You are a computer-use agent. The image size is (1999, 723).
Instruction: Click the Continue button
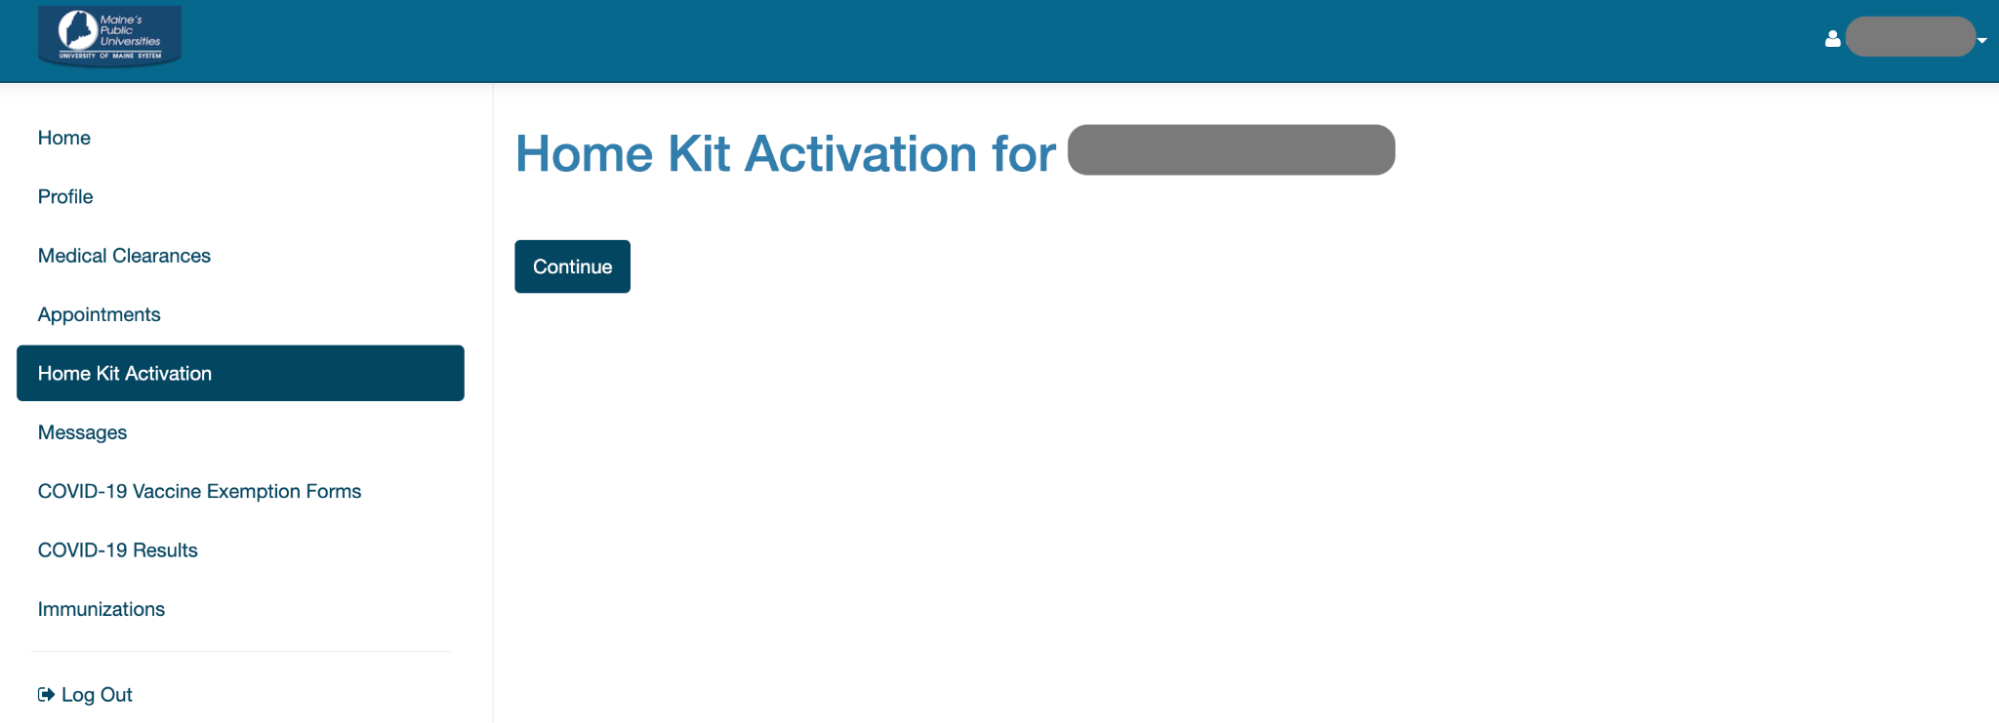tap(572, 267)
